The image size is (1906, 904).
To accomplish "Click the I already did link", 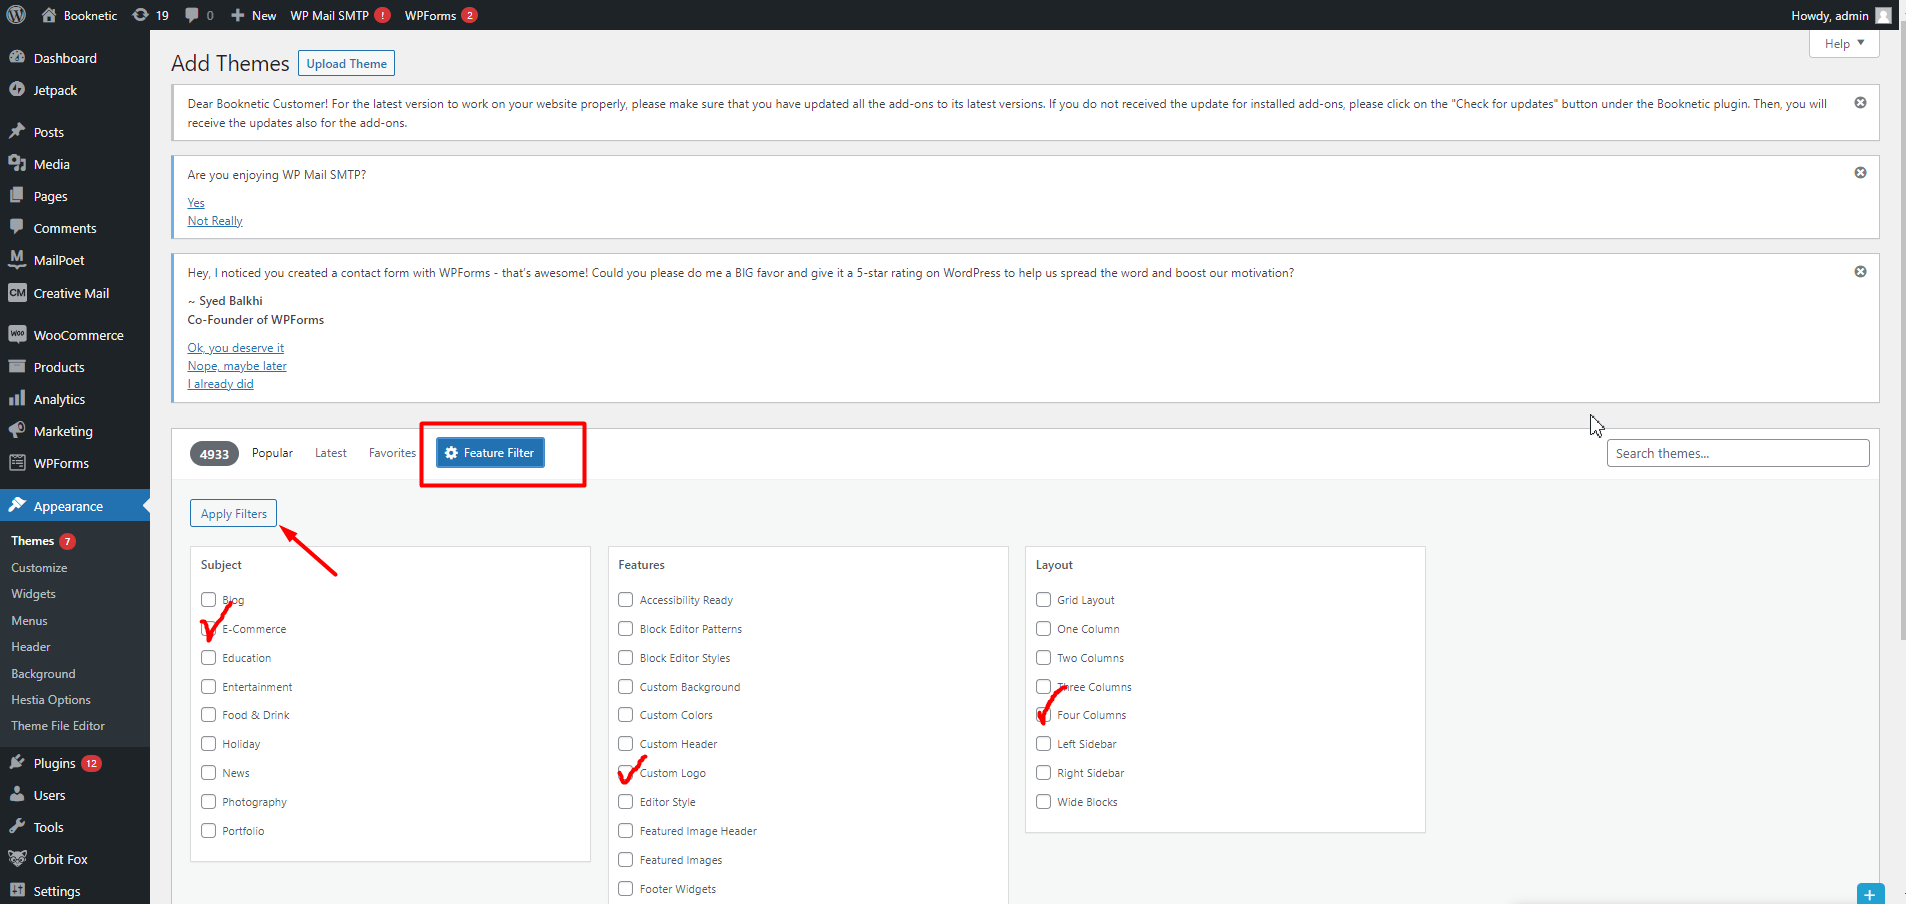I will click(x=221, y=384).
